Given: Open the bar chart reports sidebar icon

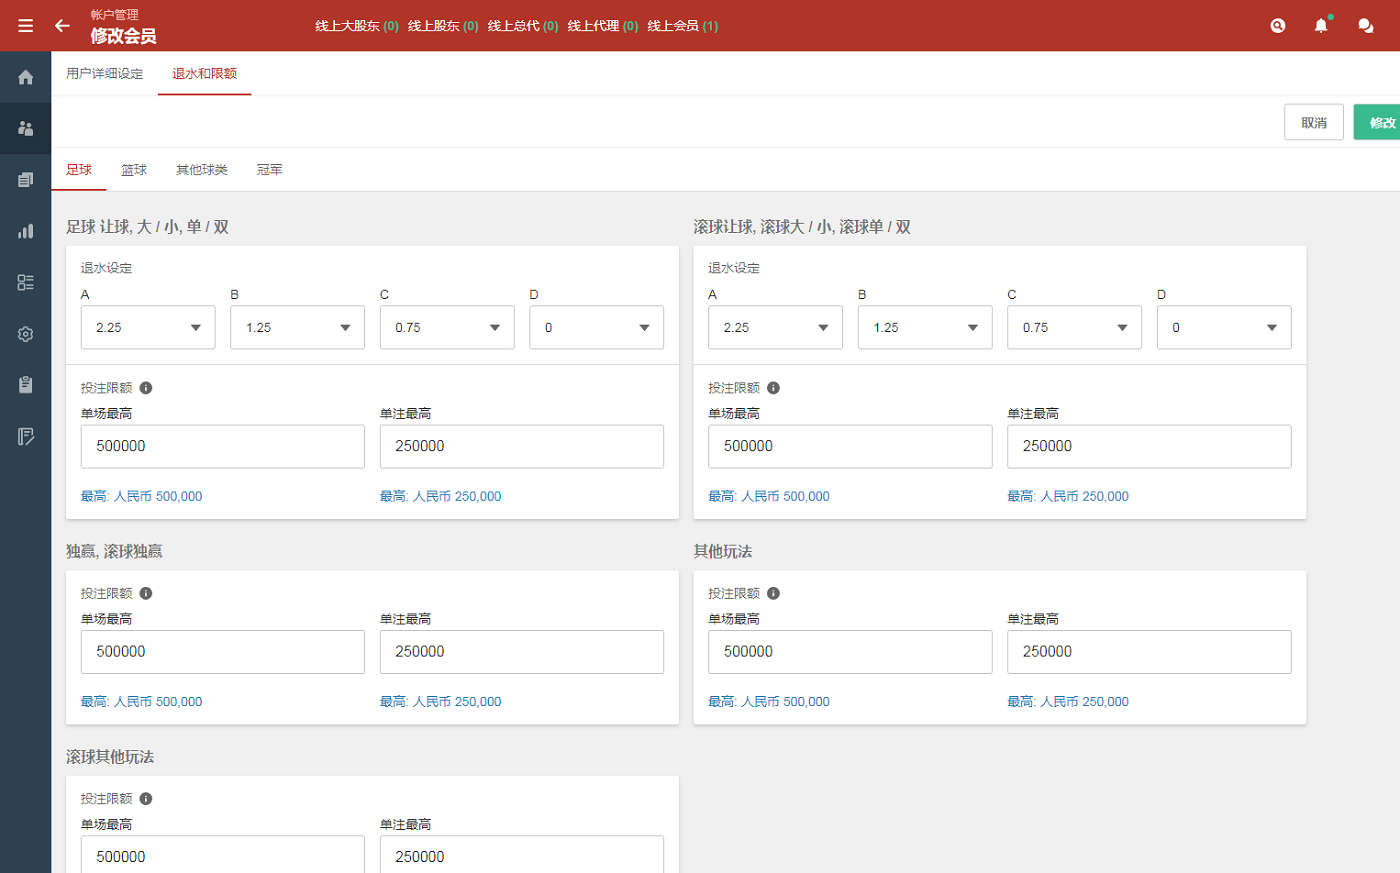Looking at the screenshot, I should 26,231.
